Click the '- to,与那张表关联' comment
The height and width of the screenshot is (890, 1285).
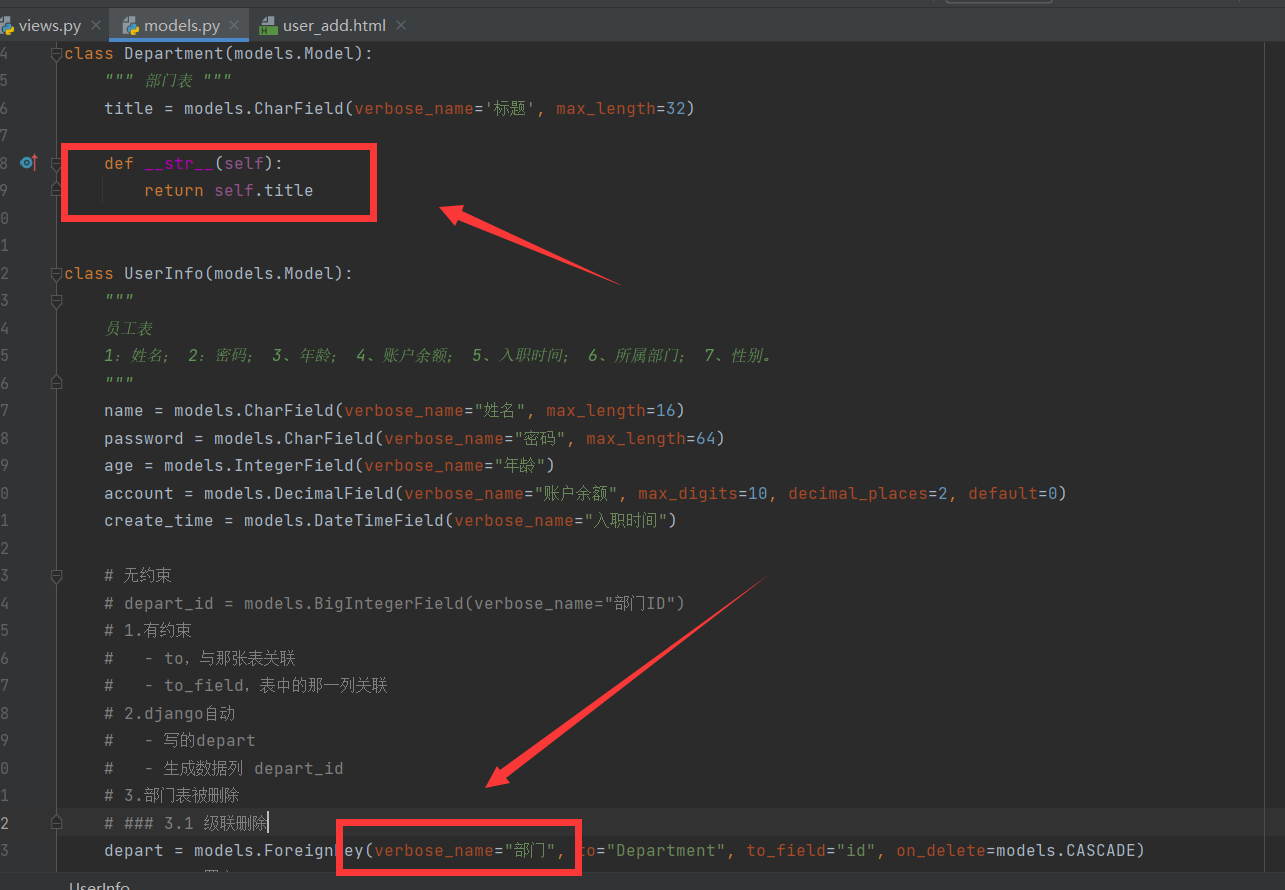click(200, 658)
